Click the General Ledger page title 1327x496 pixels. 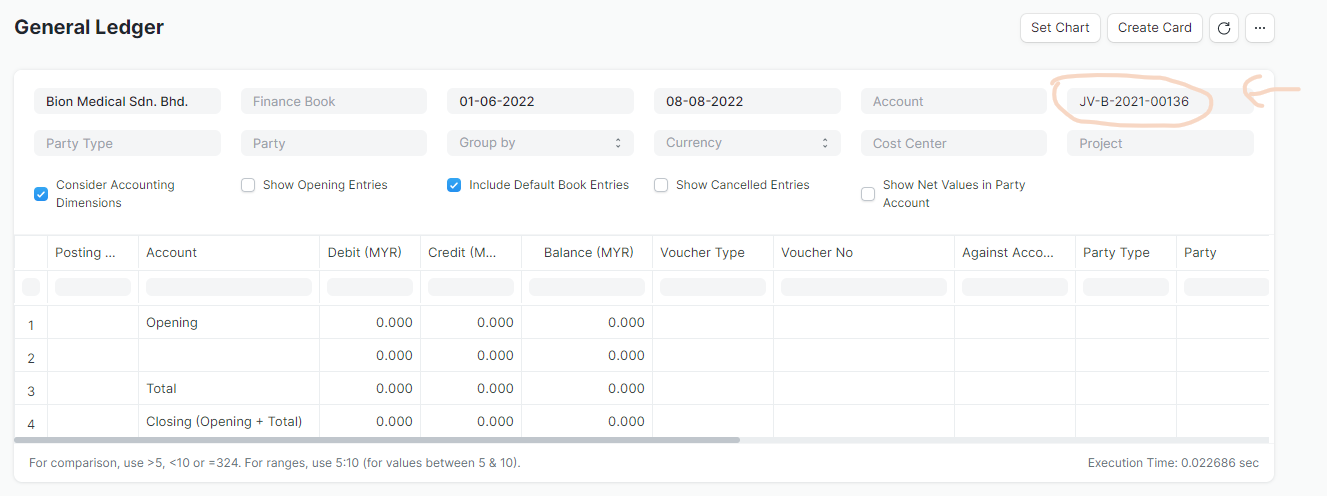click(x=89, y=27)
